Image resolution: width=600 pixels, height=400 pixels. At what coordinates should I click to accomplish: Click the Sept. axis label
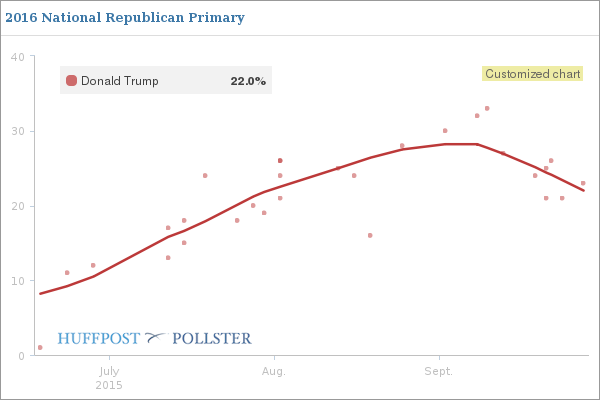439,371
